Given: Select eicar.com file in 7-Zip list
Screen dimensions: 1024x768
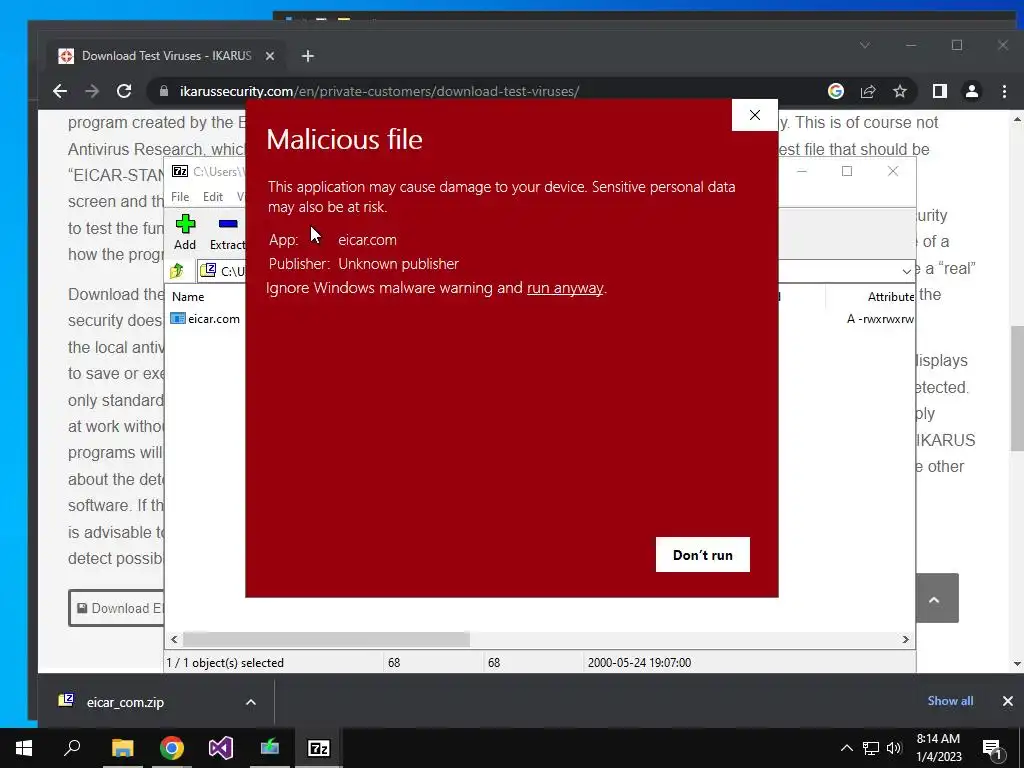Looking at the screenshot, I should click(x=205, y=319).
